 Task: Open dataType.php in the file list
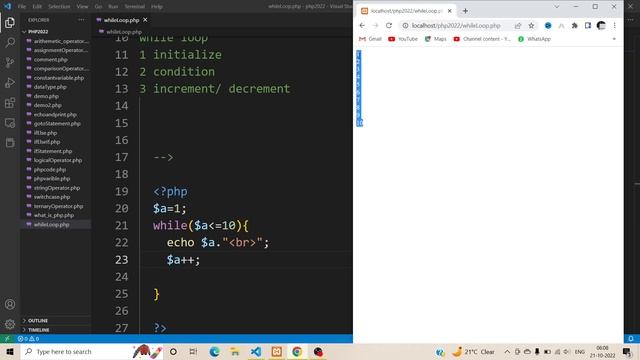point(50,87)
